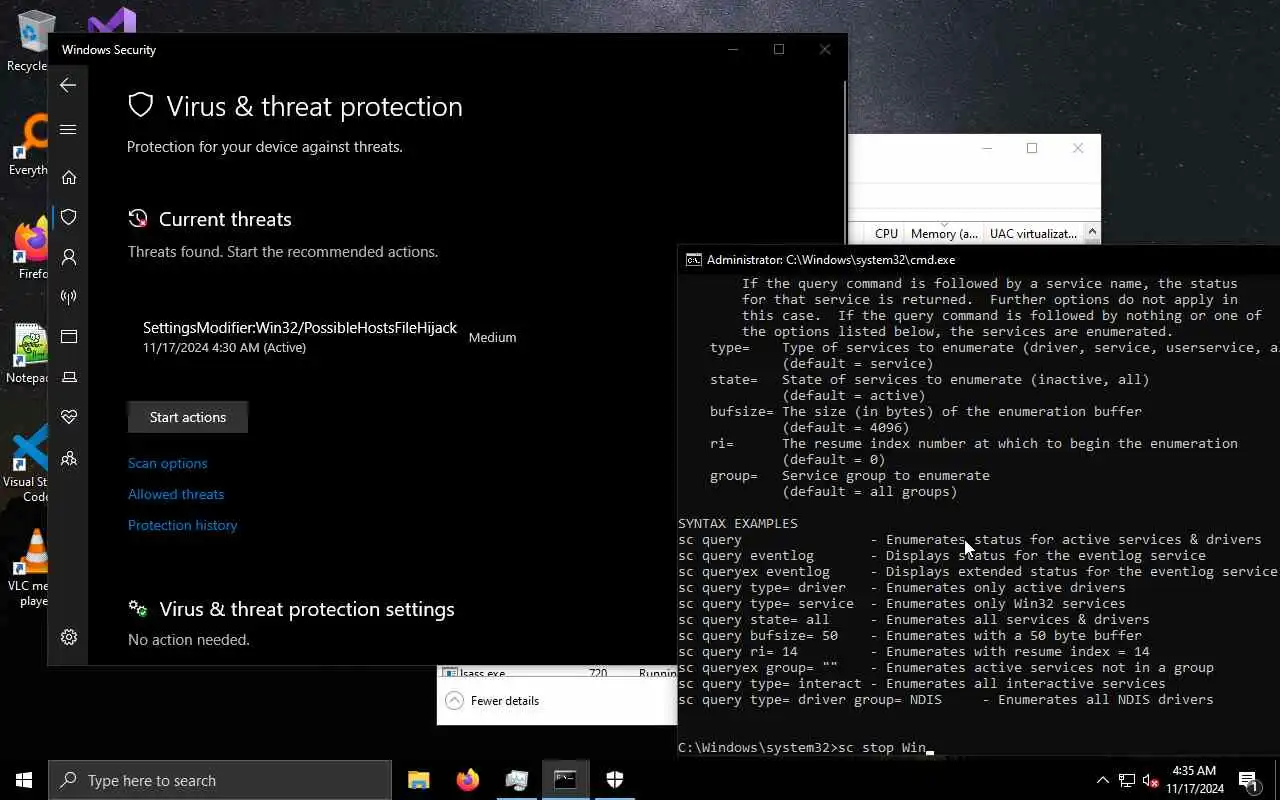Image resolution: width=1280 pixels, height=800 pixels.
Task: Open Account protection in sidebar
Action: tap(69, 257)
